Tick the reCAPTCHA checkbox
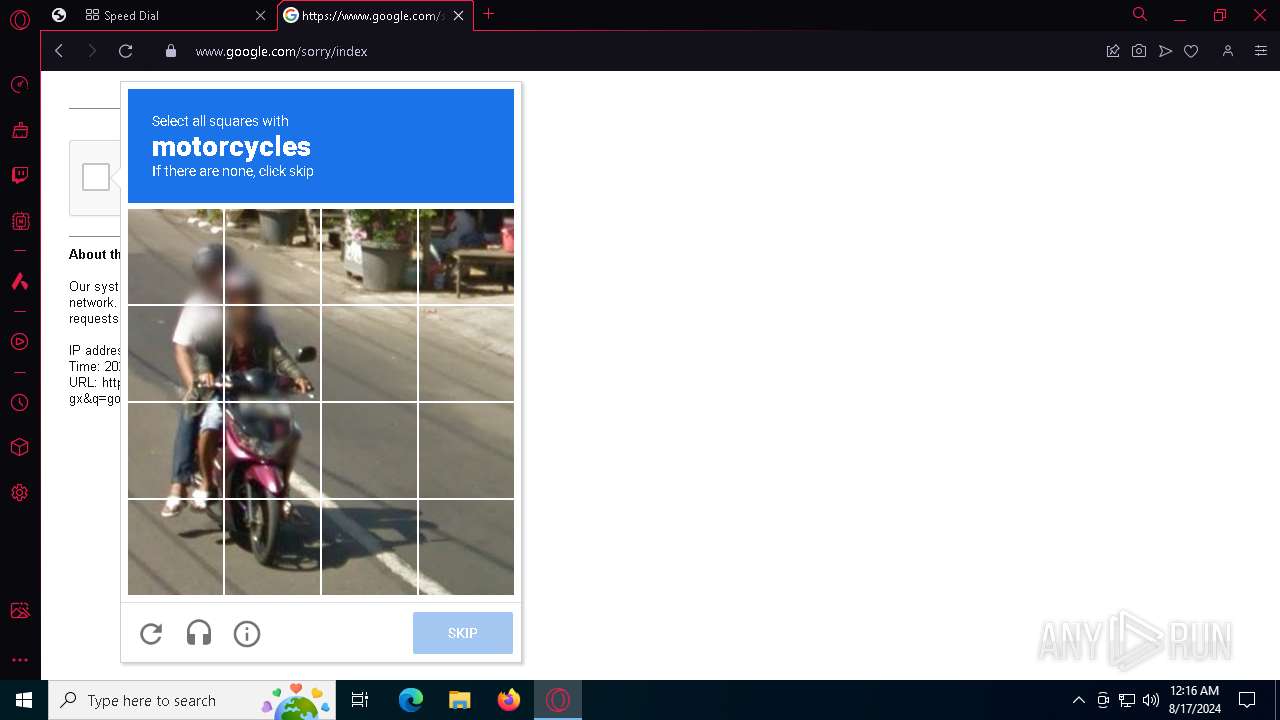 [x=96, y=177]
